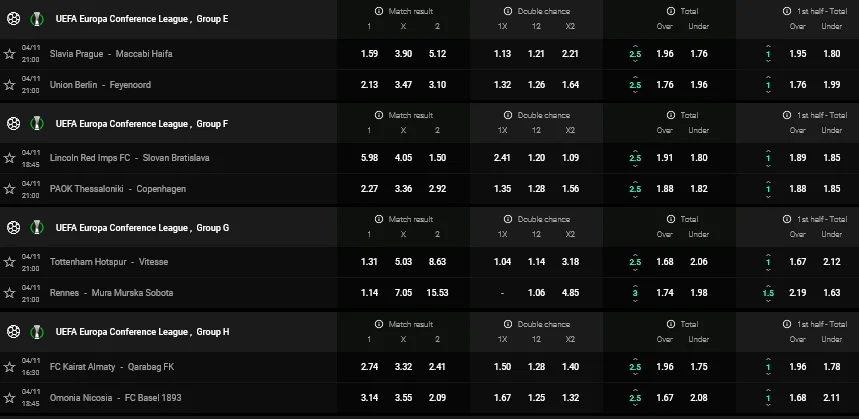859x419 pixels.
Task: Click the soccer ball icon for Group H
Action: [12, 332]
